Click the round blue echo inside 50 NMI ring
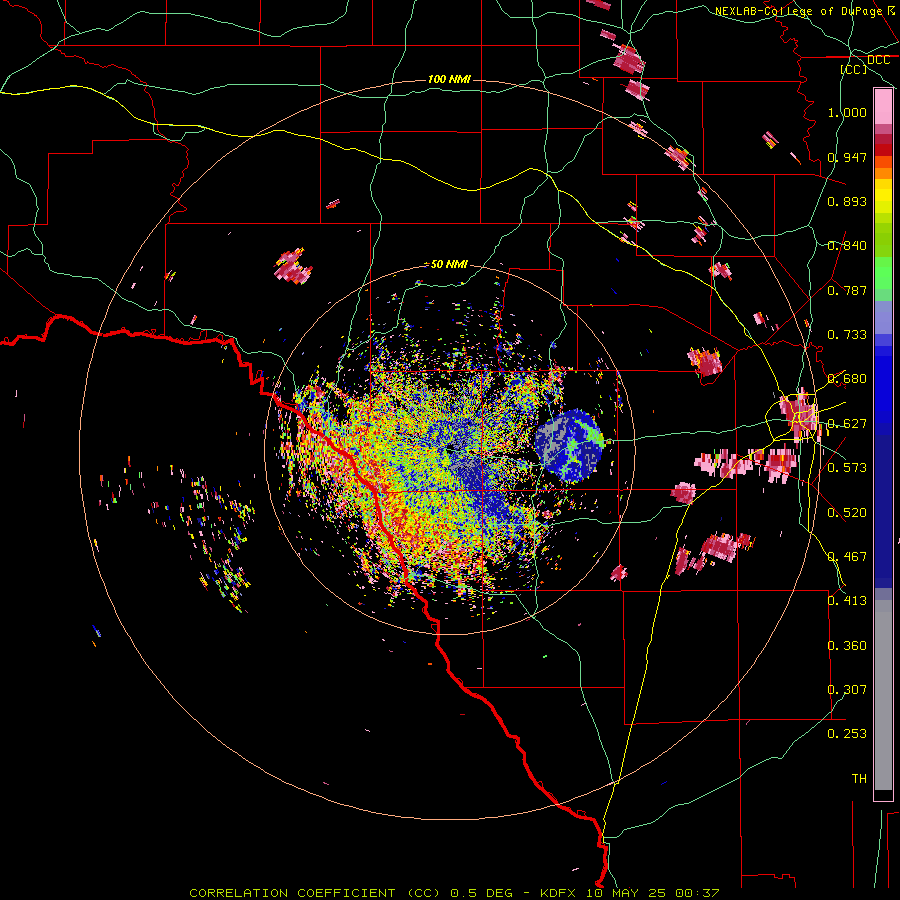900x900 pixels. (x=569, y=444)
